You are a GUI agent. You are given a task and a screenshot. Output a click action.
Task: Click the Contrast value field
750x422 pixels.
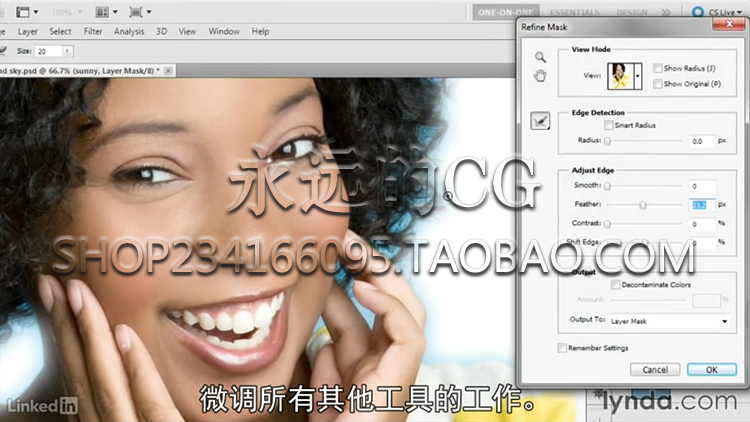coord(702,224)
